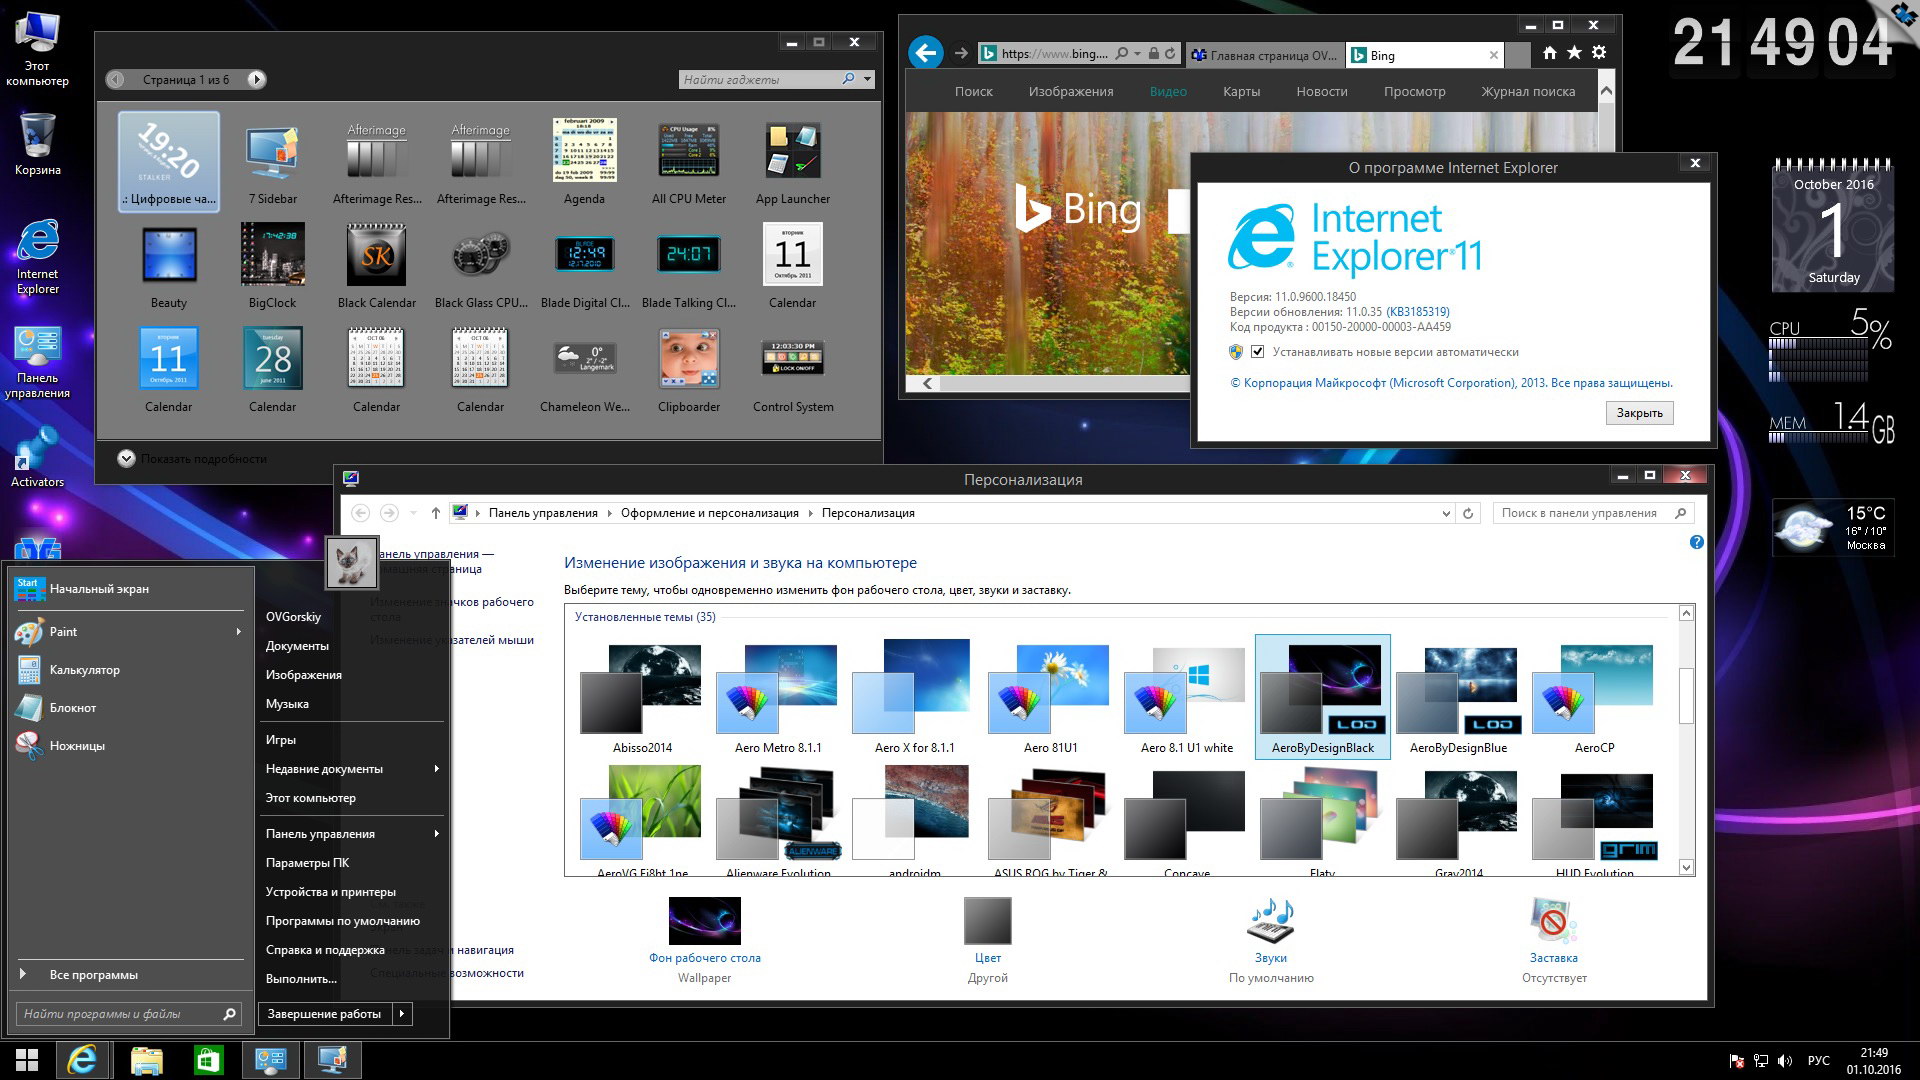Choose the Black Glass CPU gadget
The image size is (1920, 1080).
[480, 265]
